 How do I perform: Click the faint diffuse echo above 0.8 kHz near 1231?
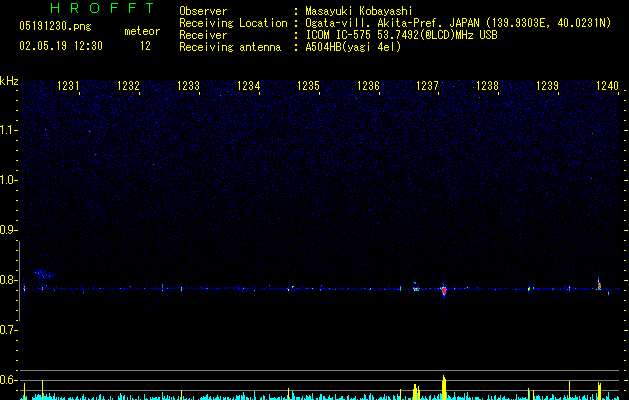[x=43, y=274]
